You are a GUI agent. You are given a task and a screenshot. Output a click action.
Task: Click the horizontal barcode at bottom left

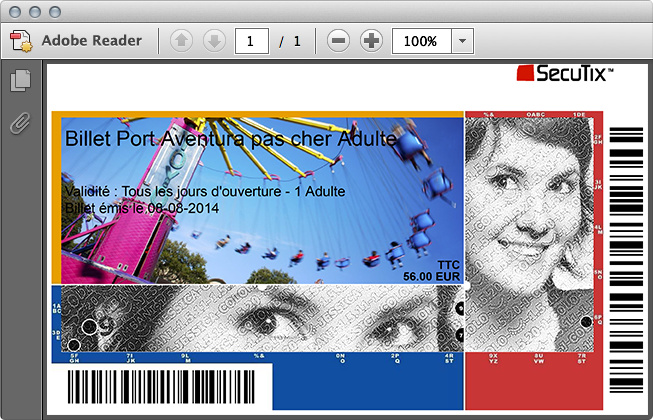click(161, 387)
